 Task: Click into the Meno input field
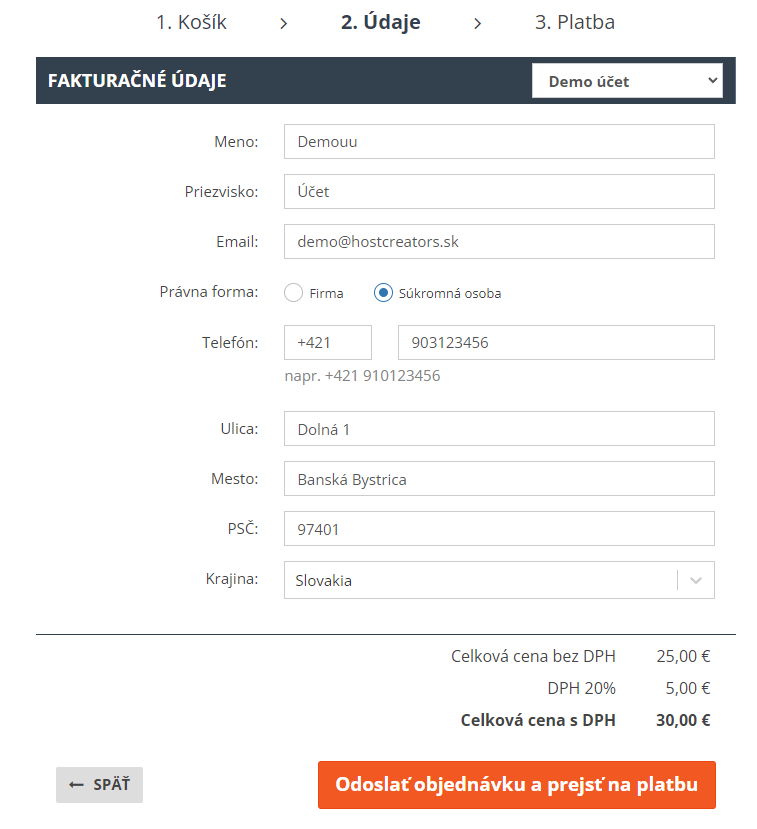pyautogui.click(x=499, y=142)
